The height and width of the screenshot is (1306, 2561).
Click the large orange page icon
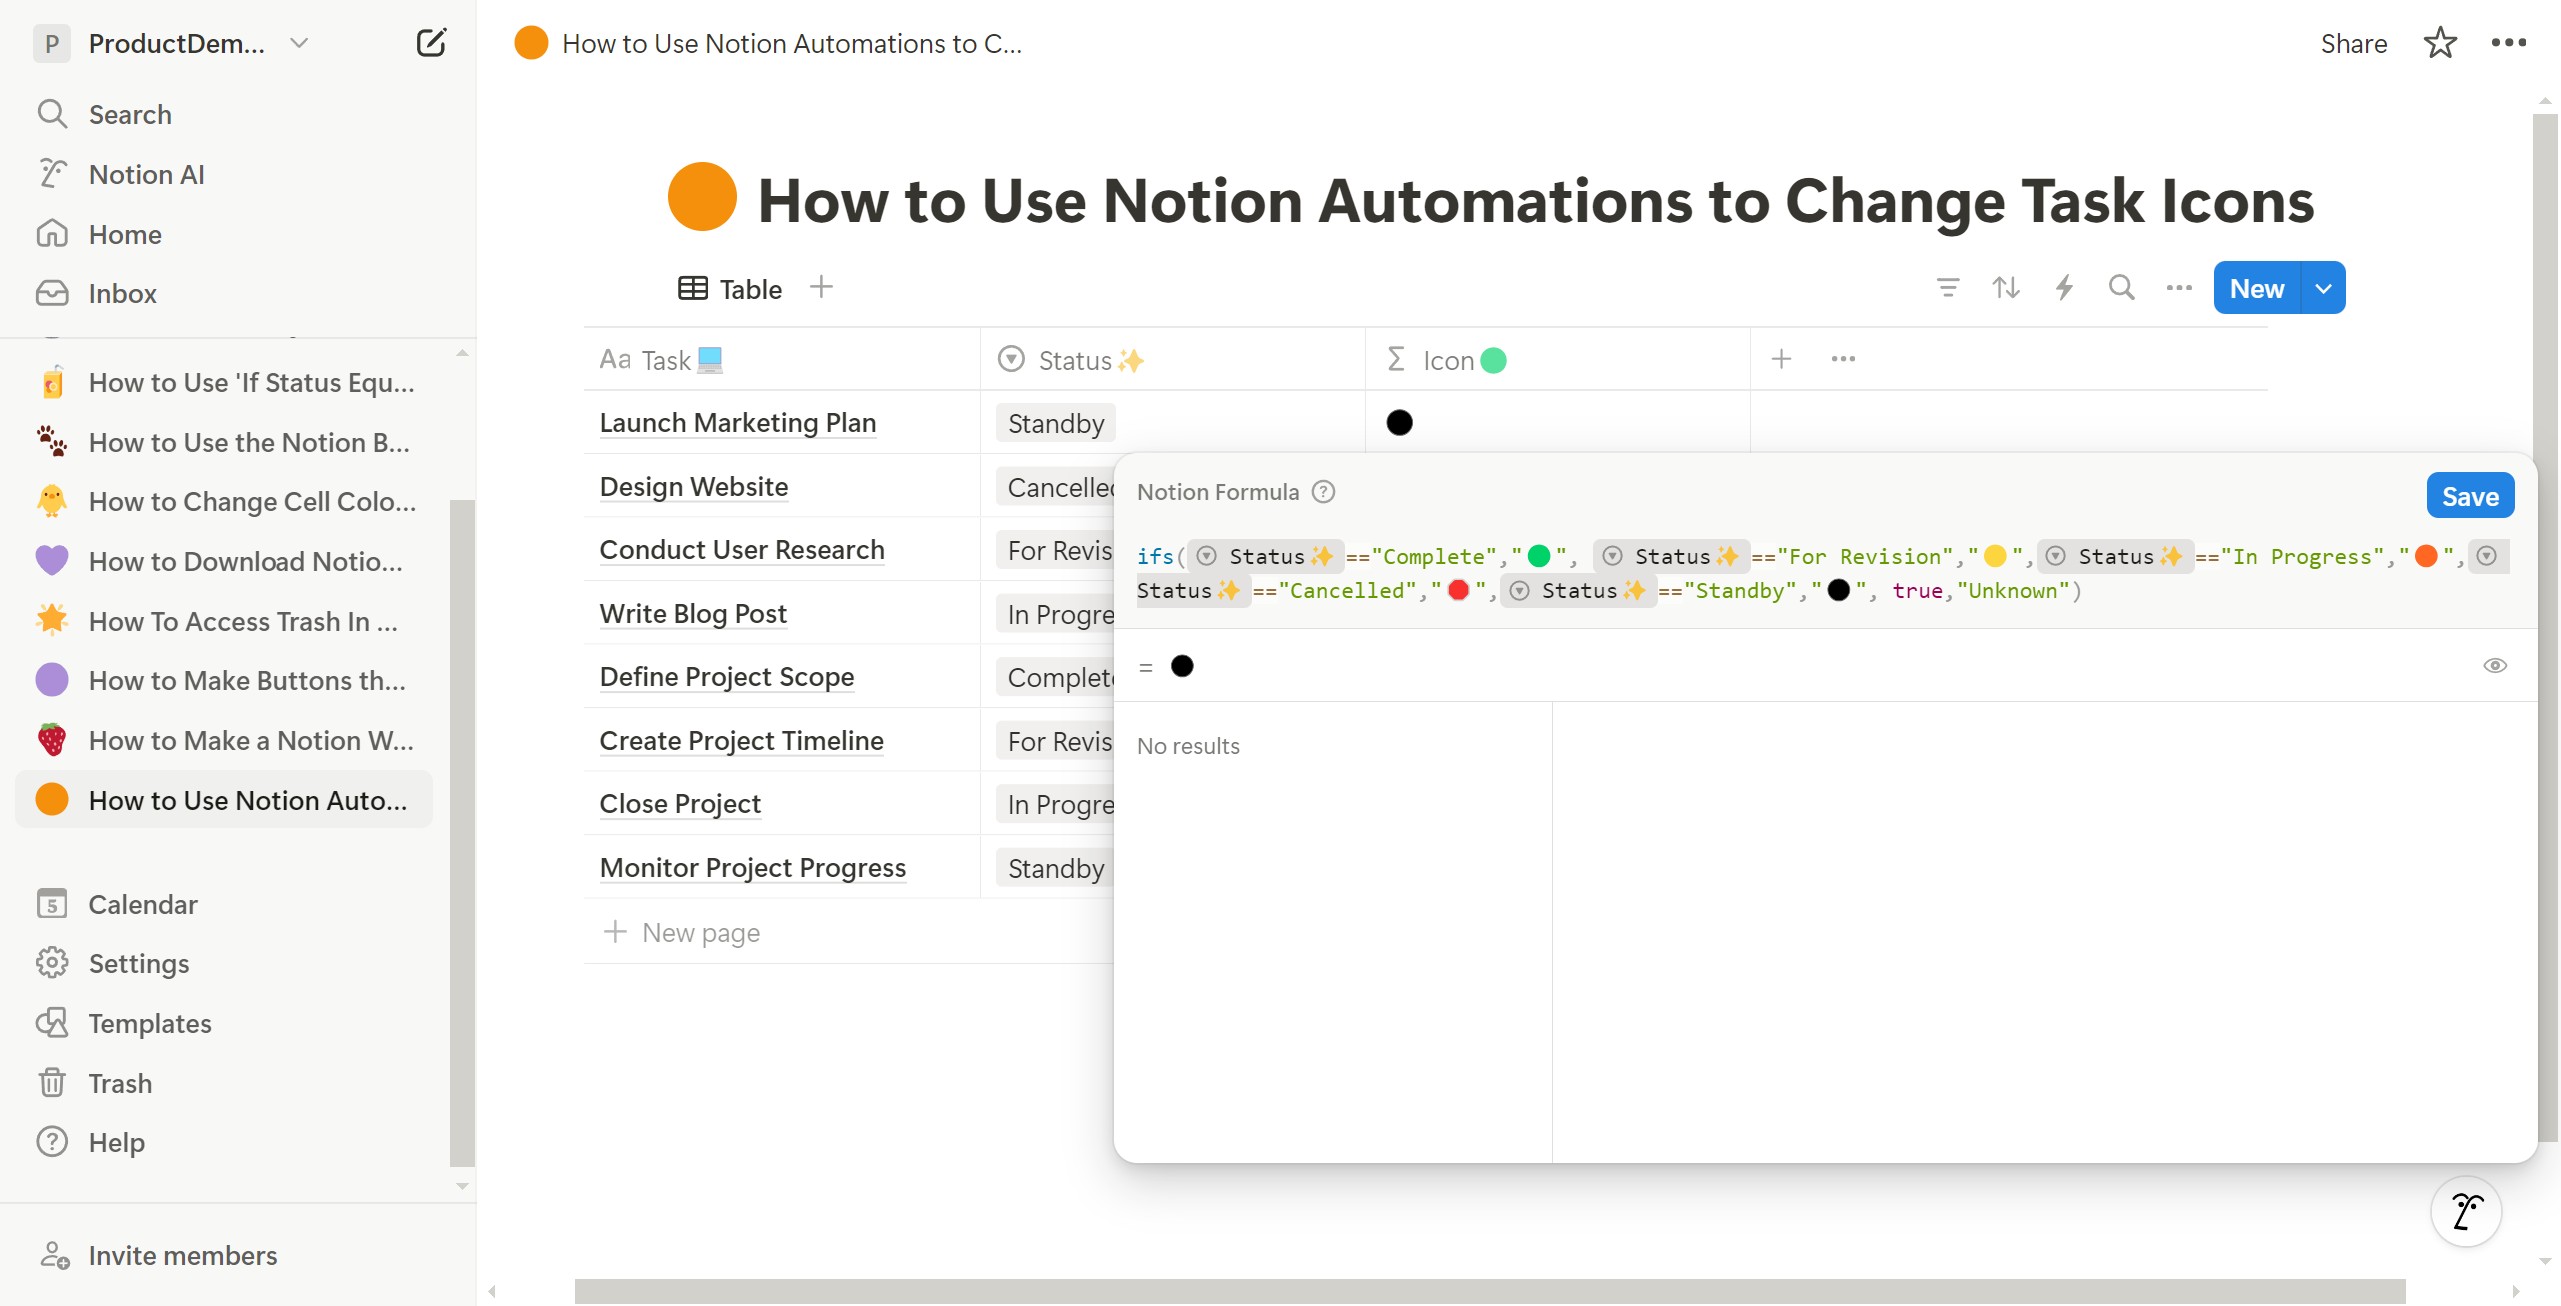pyautogui.click(x=702, y=196)
